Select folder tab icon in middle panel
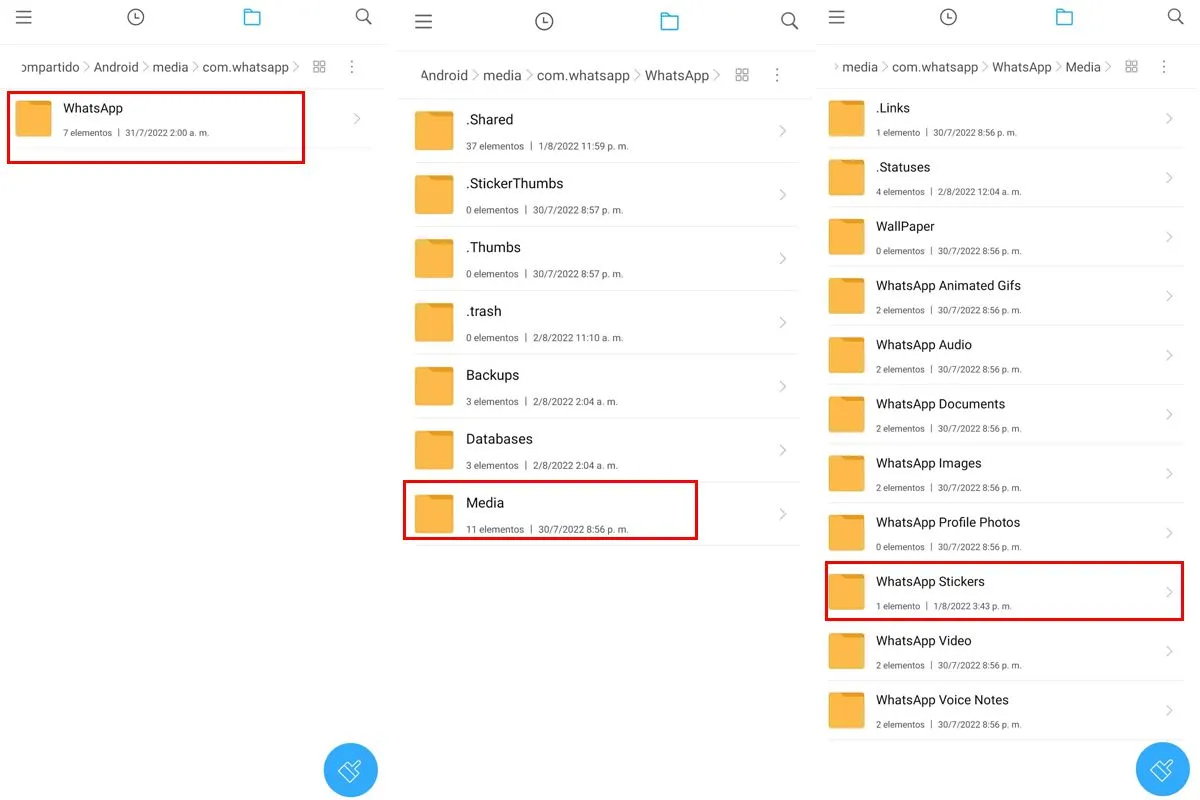 click(x=669, y=21)
